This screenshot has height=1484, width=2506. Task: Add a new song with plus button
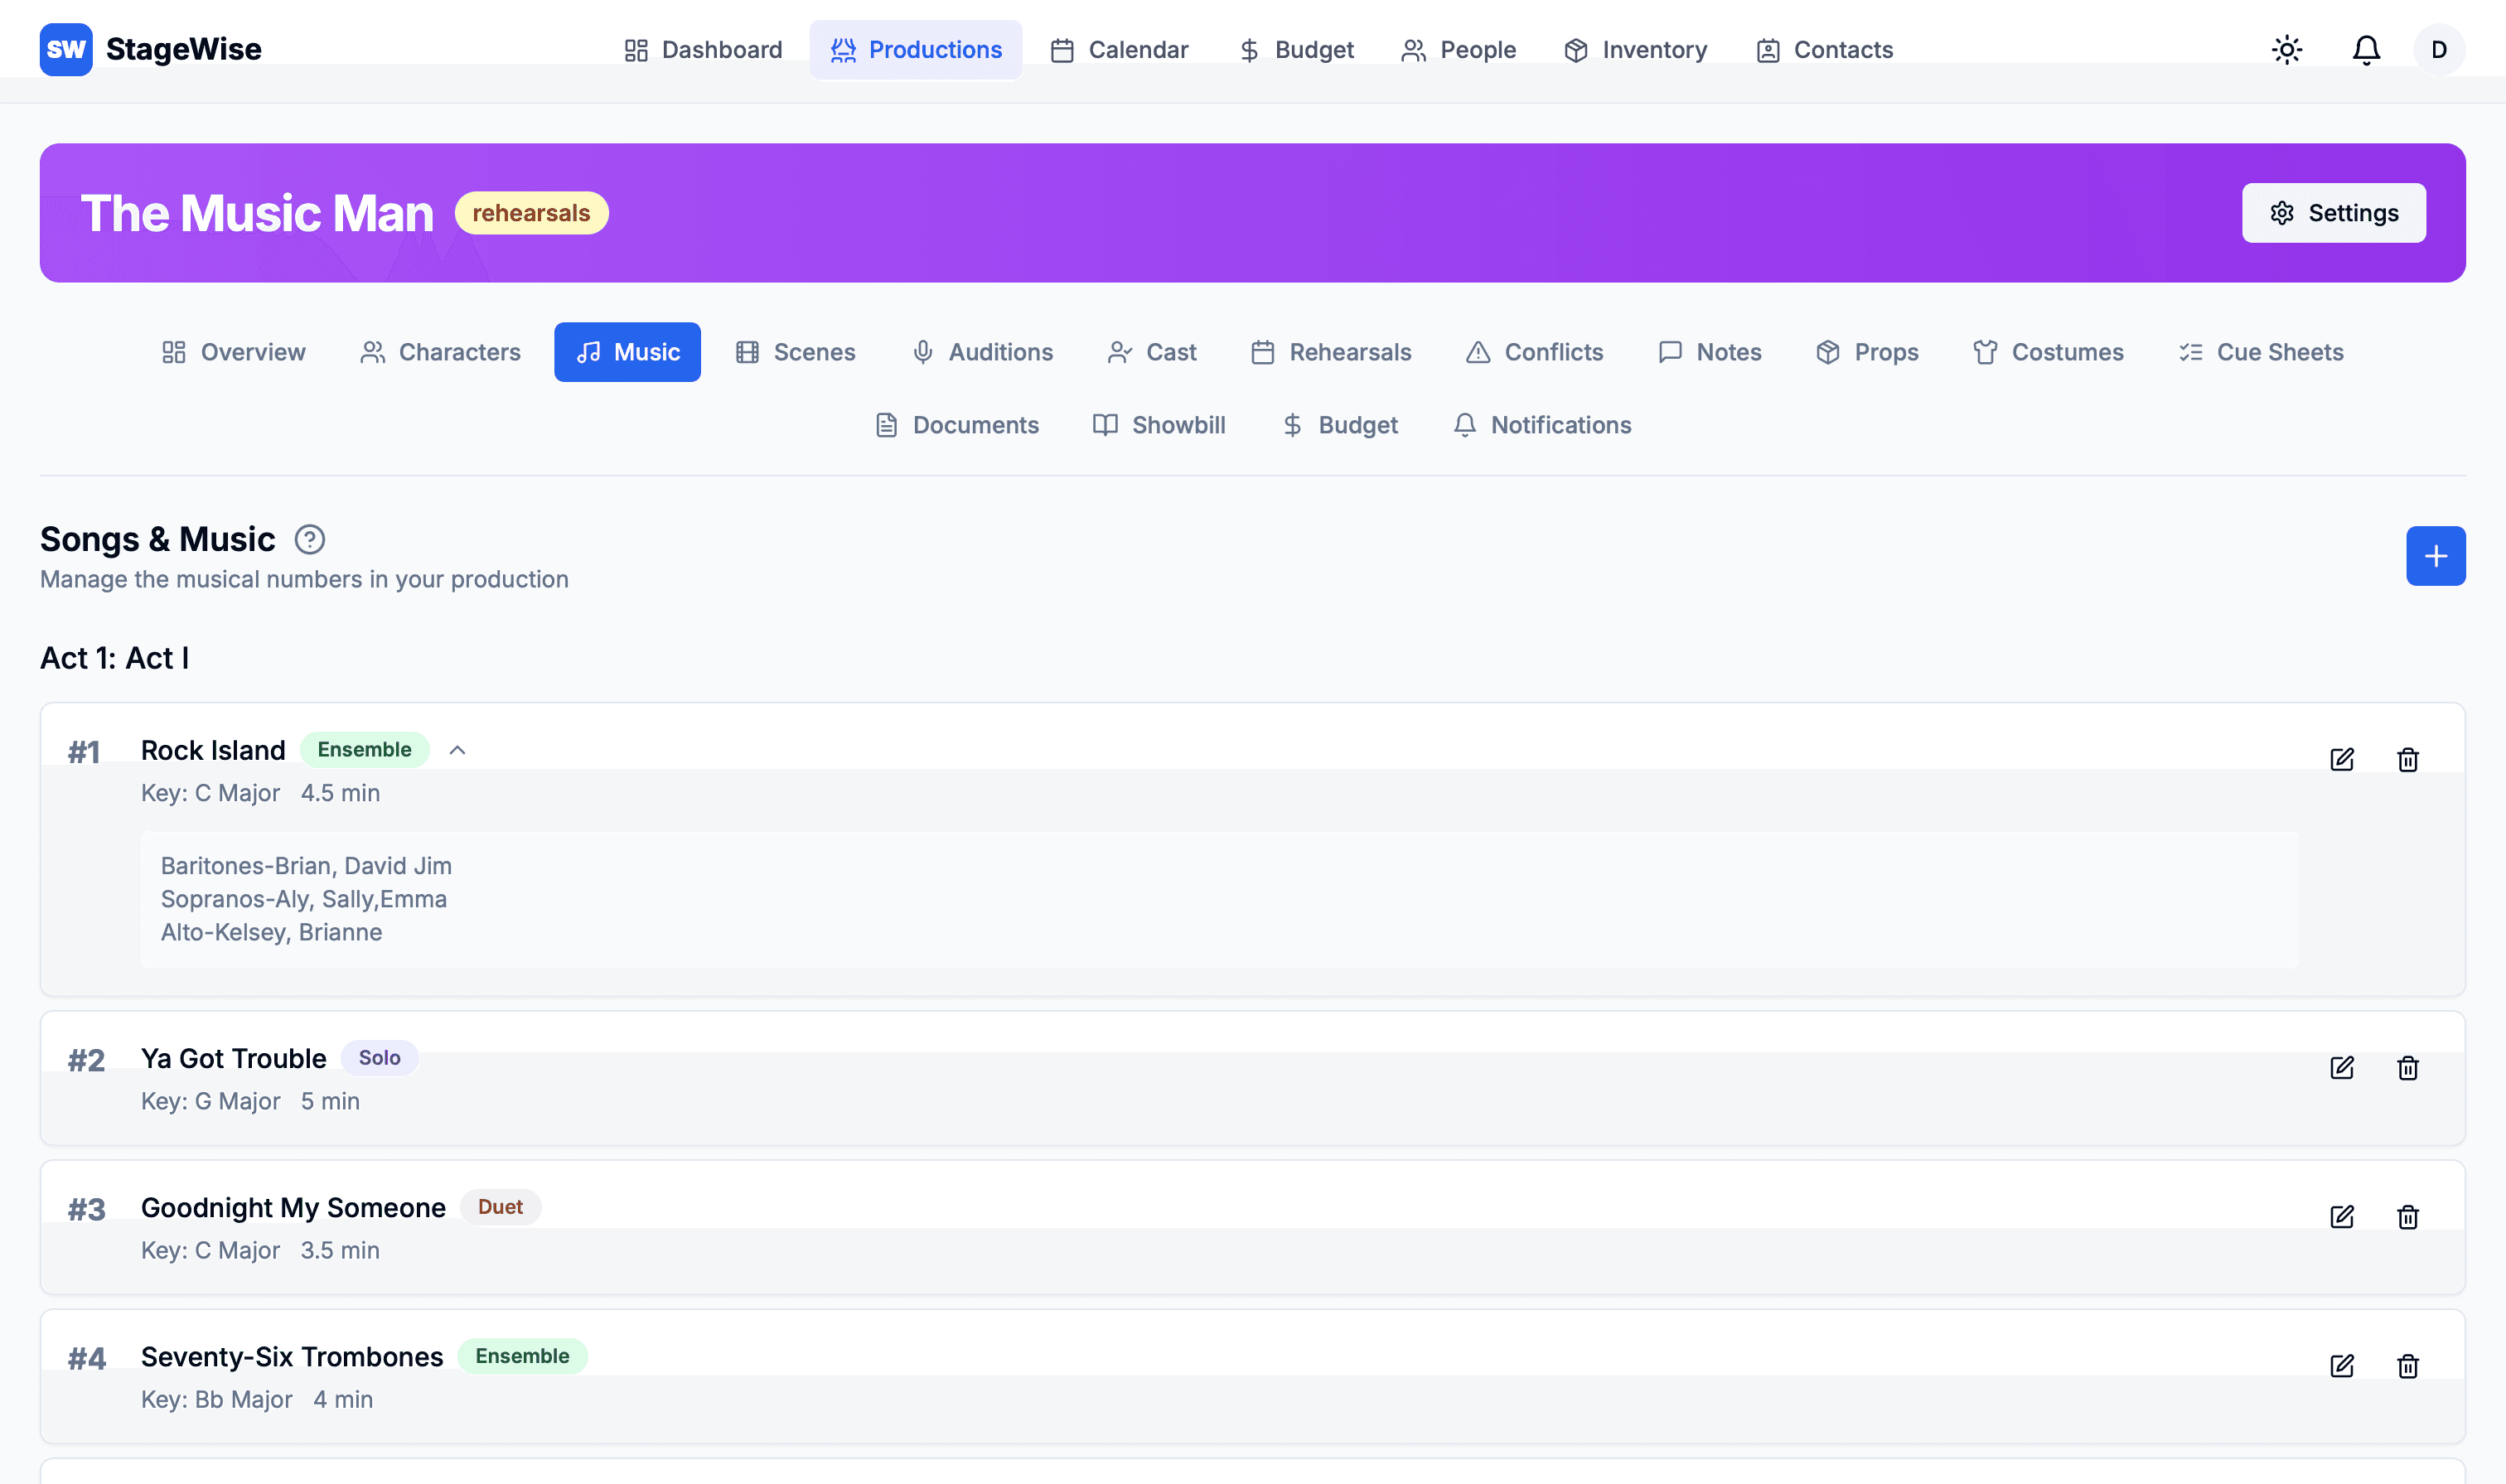click(x=2435, y=556)
